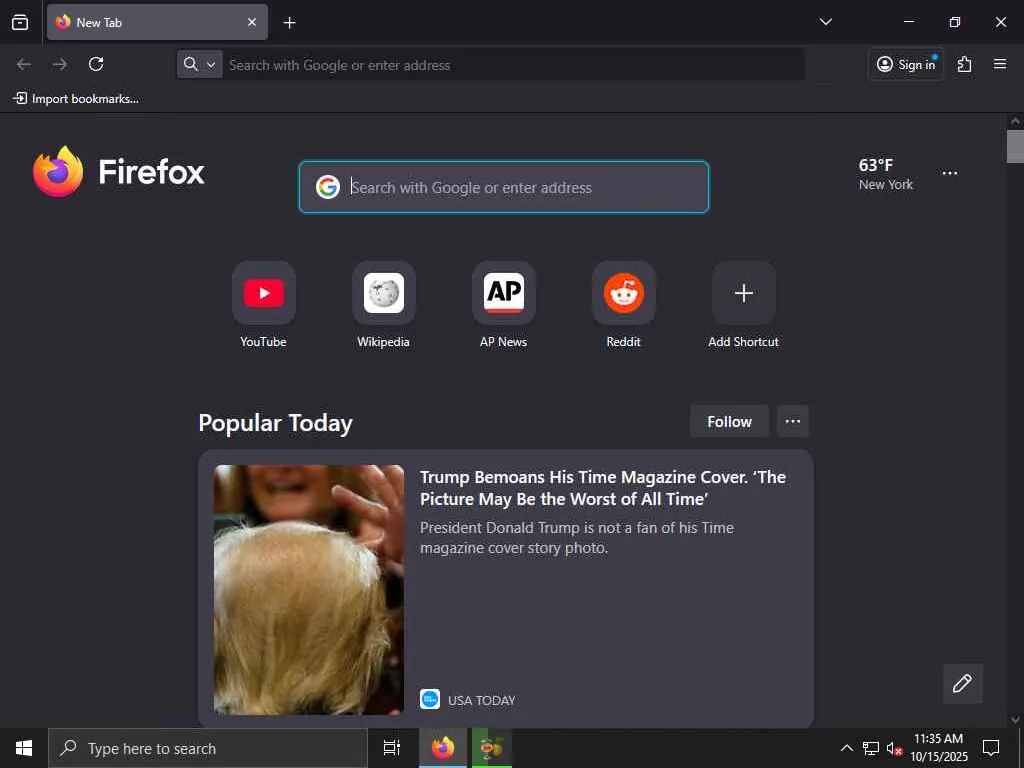Image resolution: width=1024 pixels, height=768 pixels.
Task: Select the New Tab tab
Action: (x=157, y=22)
